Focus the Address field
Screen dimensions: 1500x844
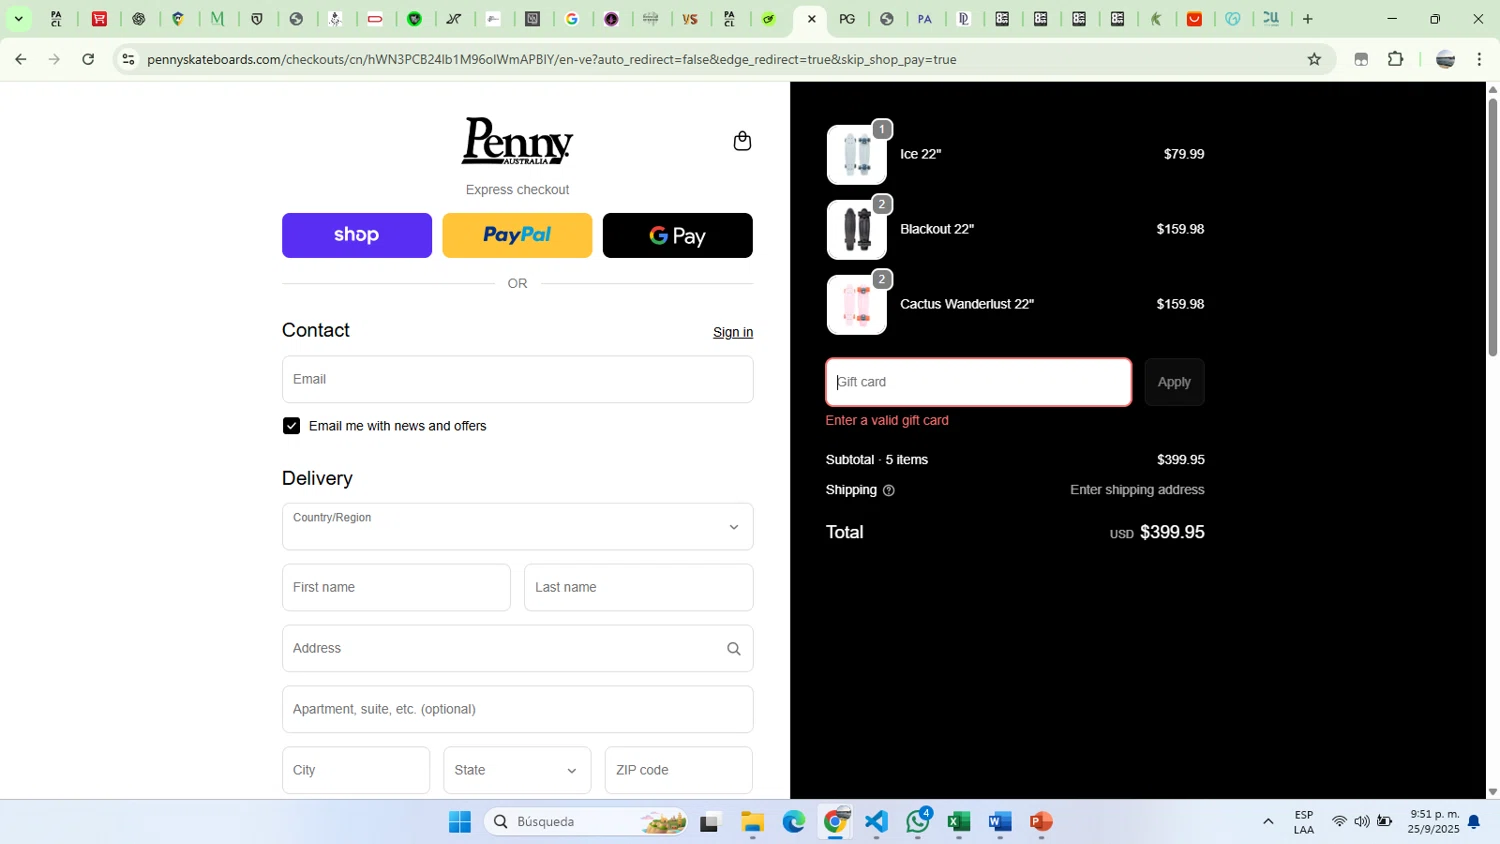517,648
